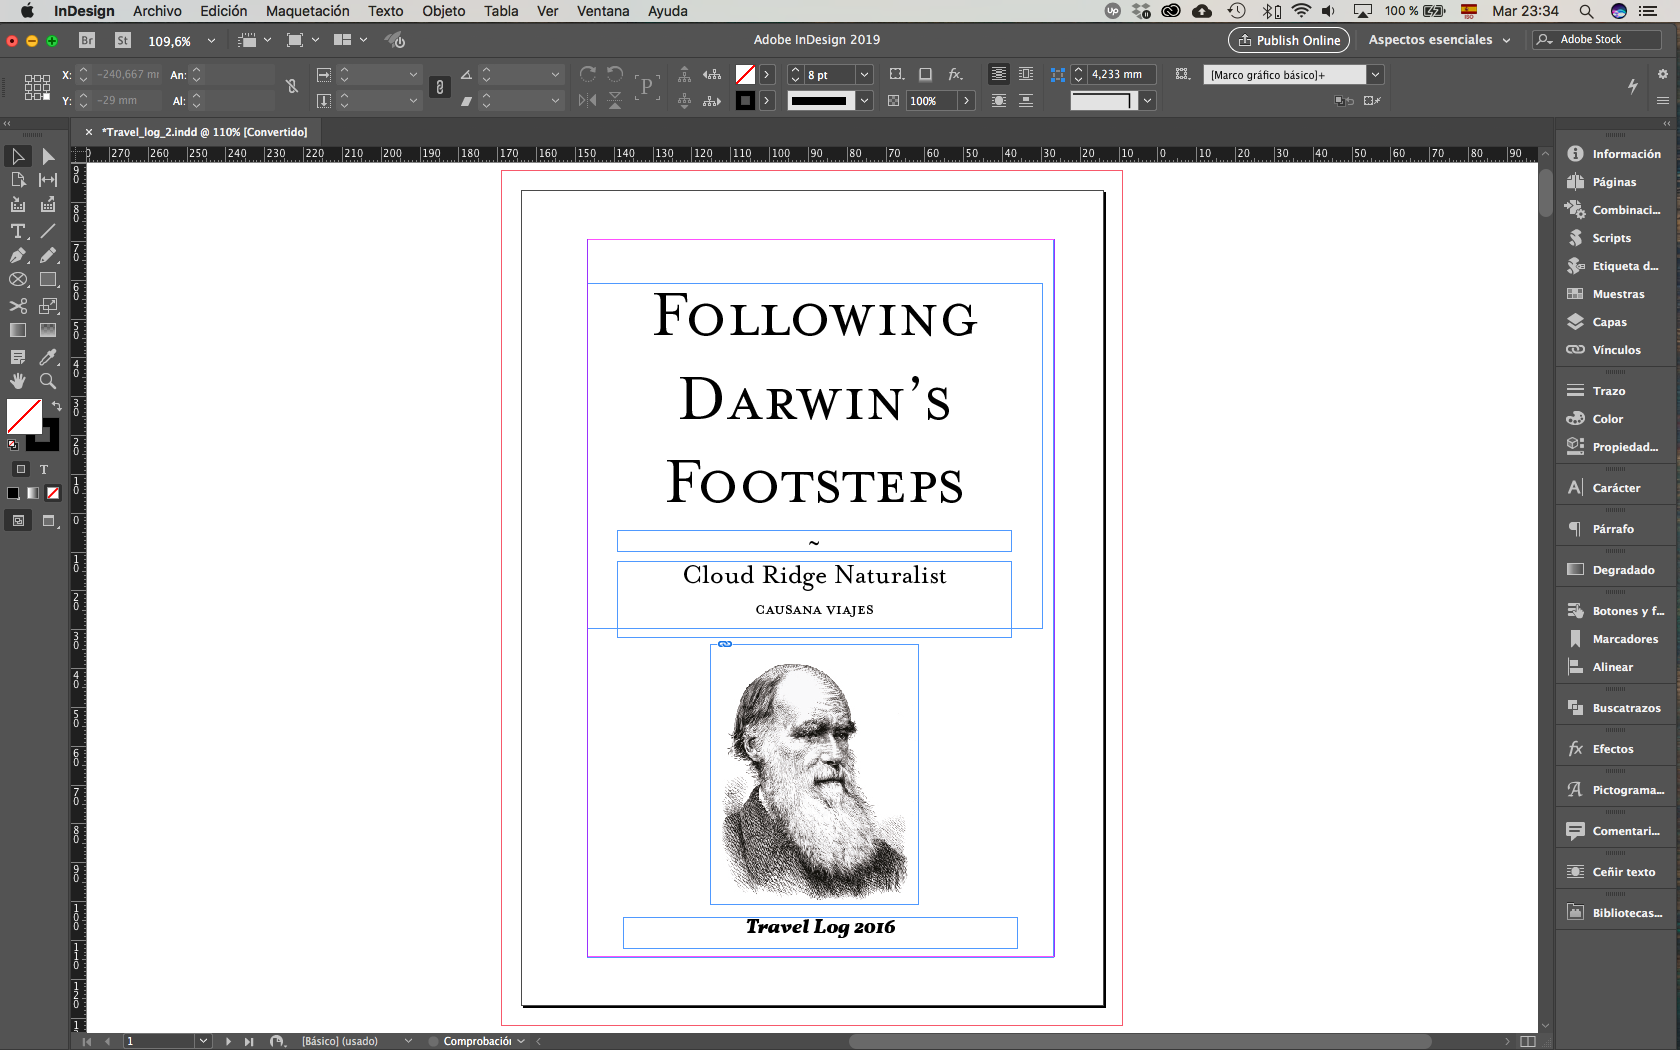Image resolution: width=1680 pixels, height=1050 pixels.
Task: Click the large Fill swatch in toolbox
Action: (x=23, y=415)
